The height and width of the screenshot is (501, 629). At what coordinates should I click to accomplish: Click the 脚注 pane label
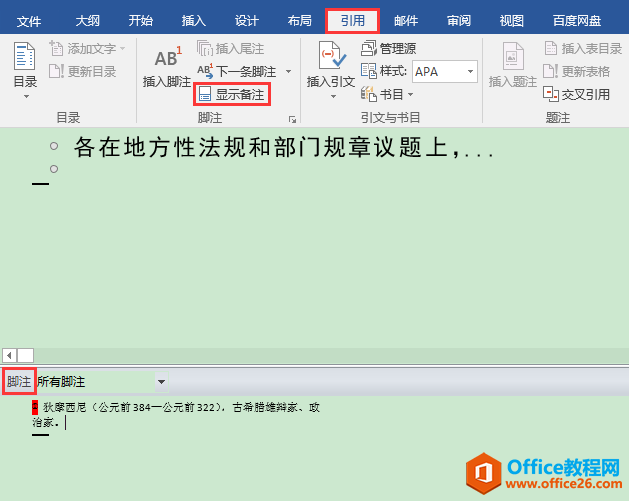click(19, 381)
